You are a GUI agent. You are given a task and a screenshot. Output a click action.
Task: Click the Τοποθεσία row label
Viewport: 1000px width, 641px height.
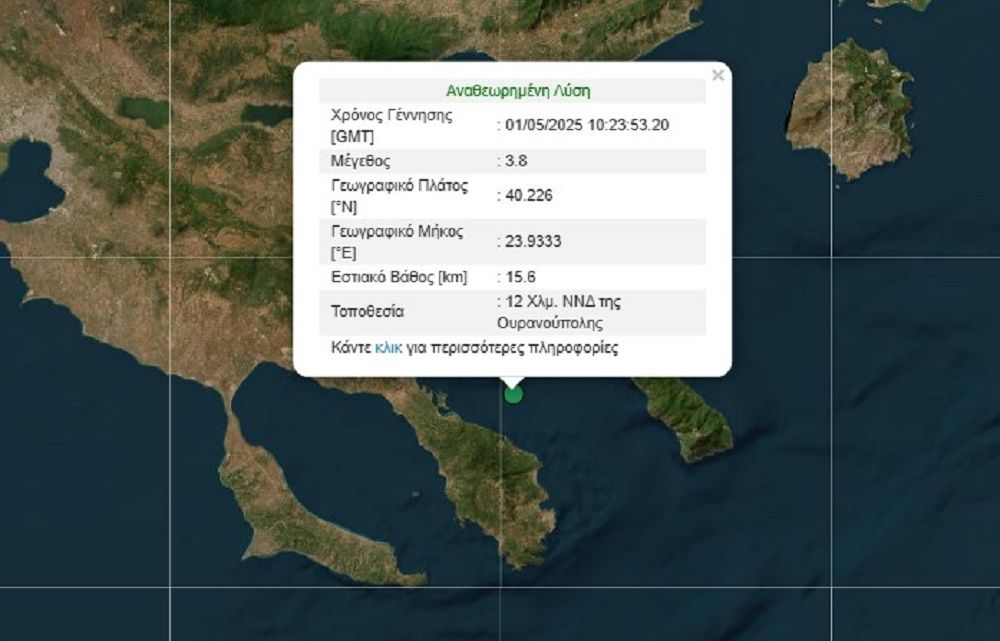pyautogui.click(x=367, y=312)
